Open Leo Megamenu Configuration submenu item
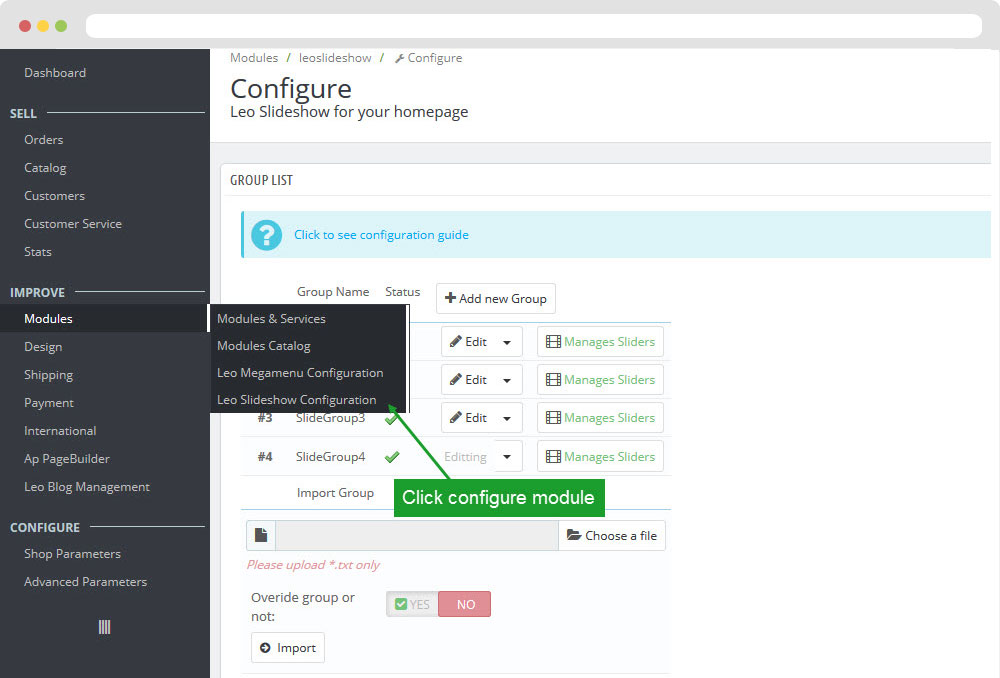The width and height of the screenshot is (1000, 678). (x=300, y=372)
